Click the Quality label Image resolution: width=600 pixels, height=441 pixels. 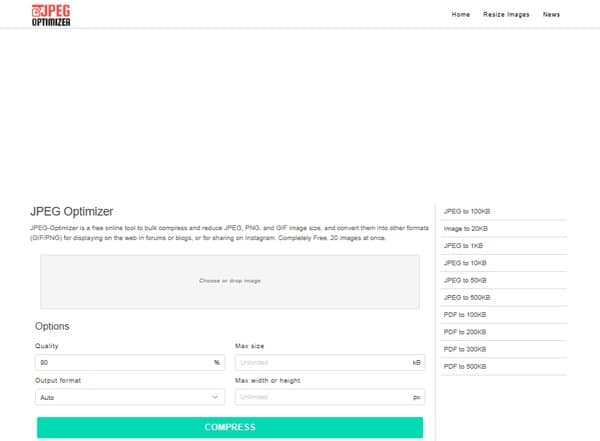coord(47,346)
